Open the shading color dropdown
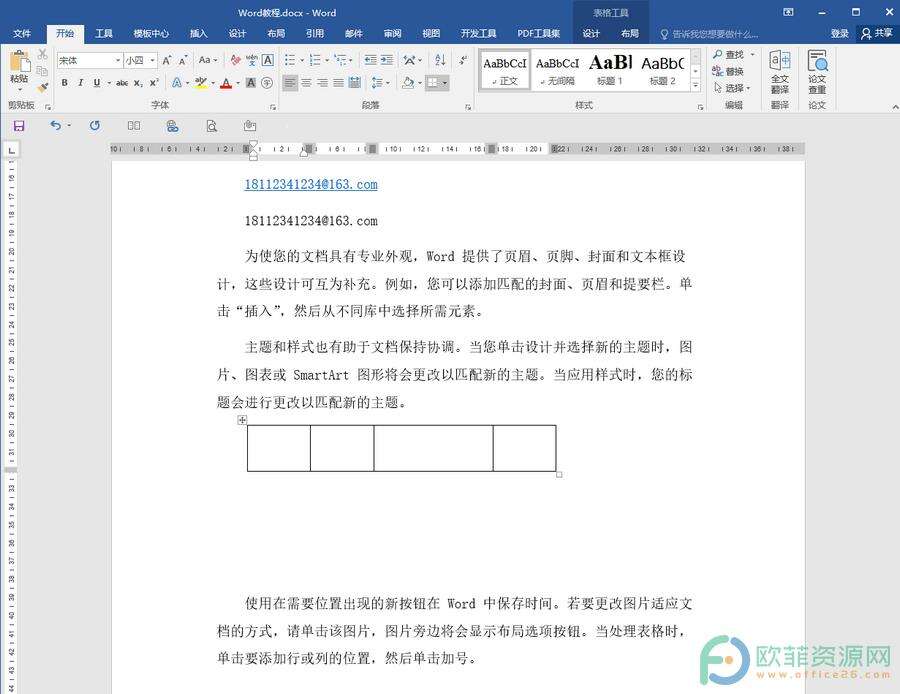The width and height of the screenshot is (900, 694). click(x=421, y=83)
